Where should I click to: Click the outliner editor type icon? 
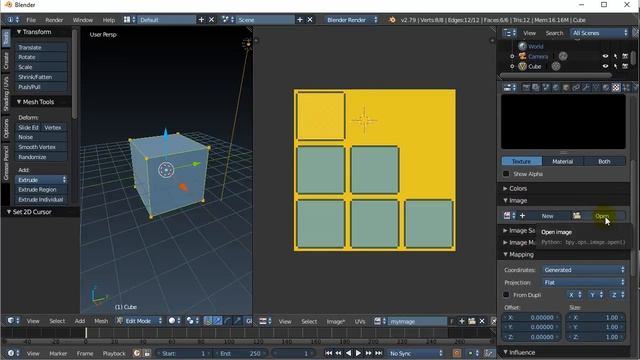click(509, 33)
